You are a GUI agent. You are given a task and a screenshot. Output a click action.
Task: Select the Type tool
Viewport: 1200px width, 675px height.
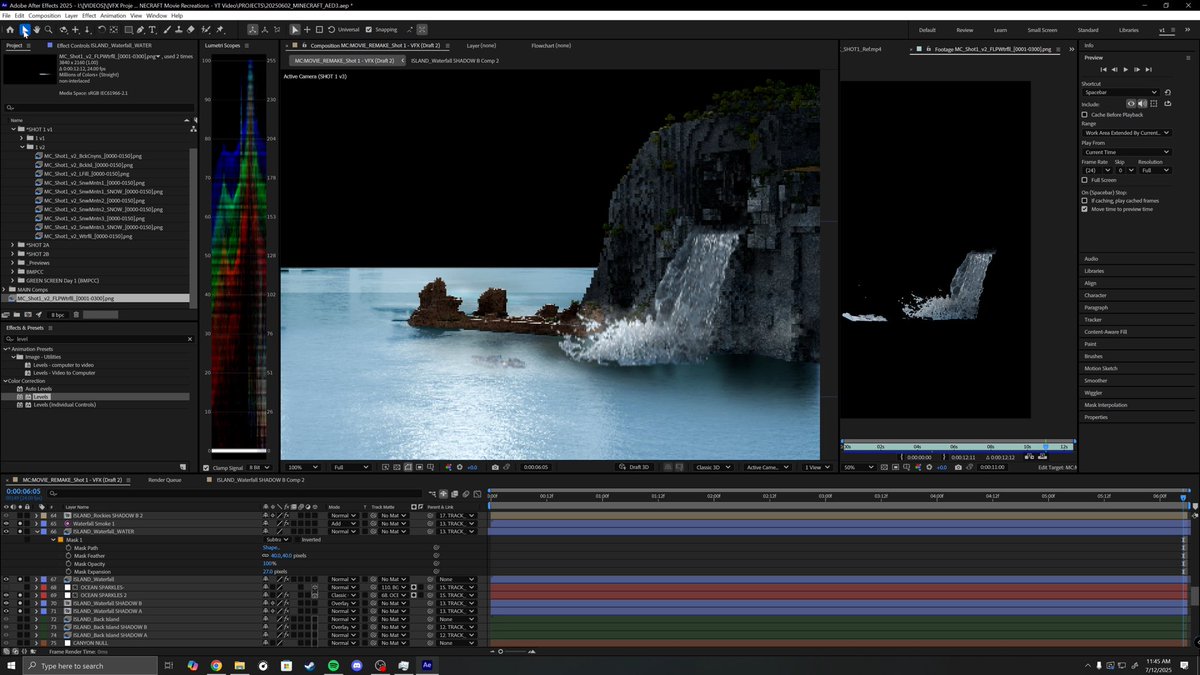point(152,30)
